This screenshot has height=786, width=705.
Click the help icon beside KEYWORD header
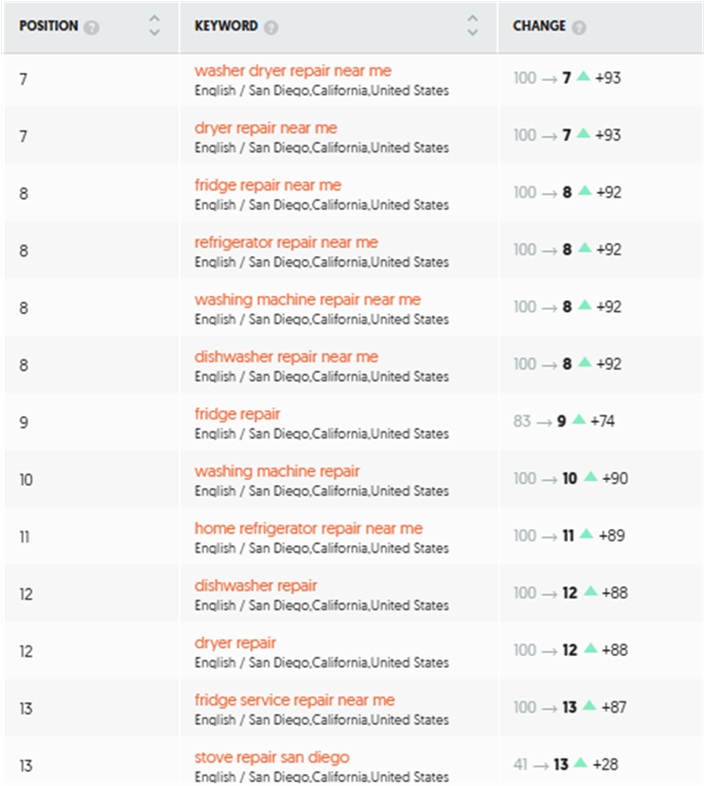click(x=271, y=27)
